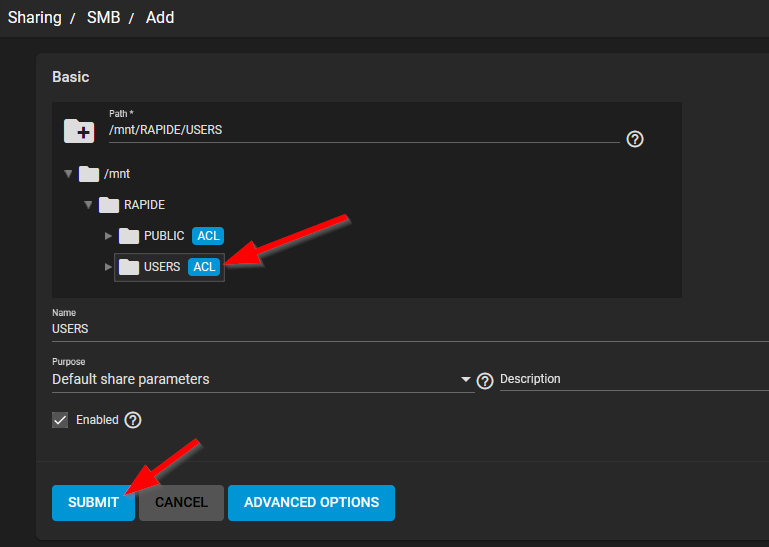
Task: Click the ACL badge next to USERS
Action: click(x=204, y=267)
